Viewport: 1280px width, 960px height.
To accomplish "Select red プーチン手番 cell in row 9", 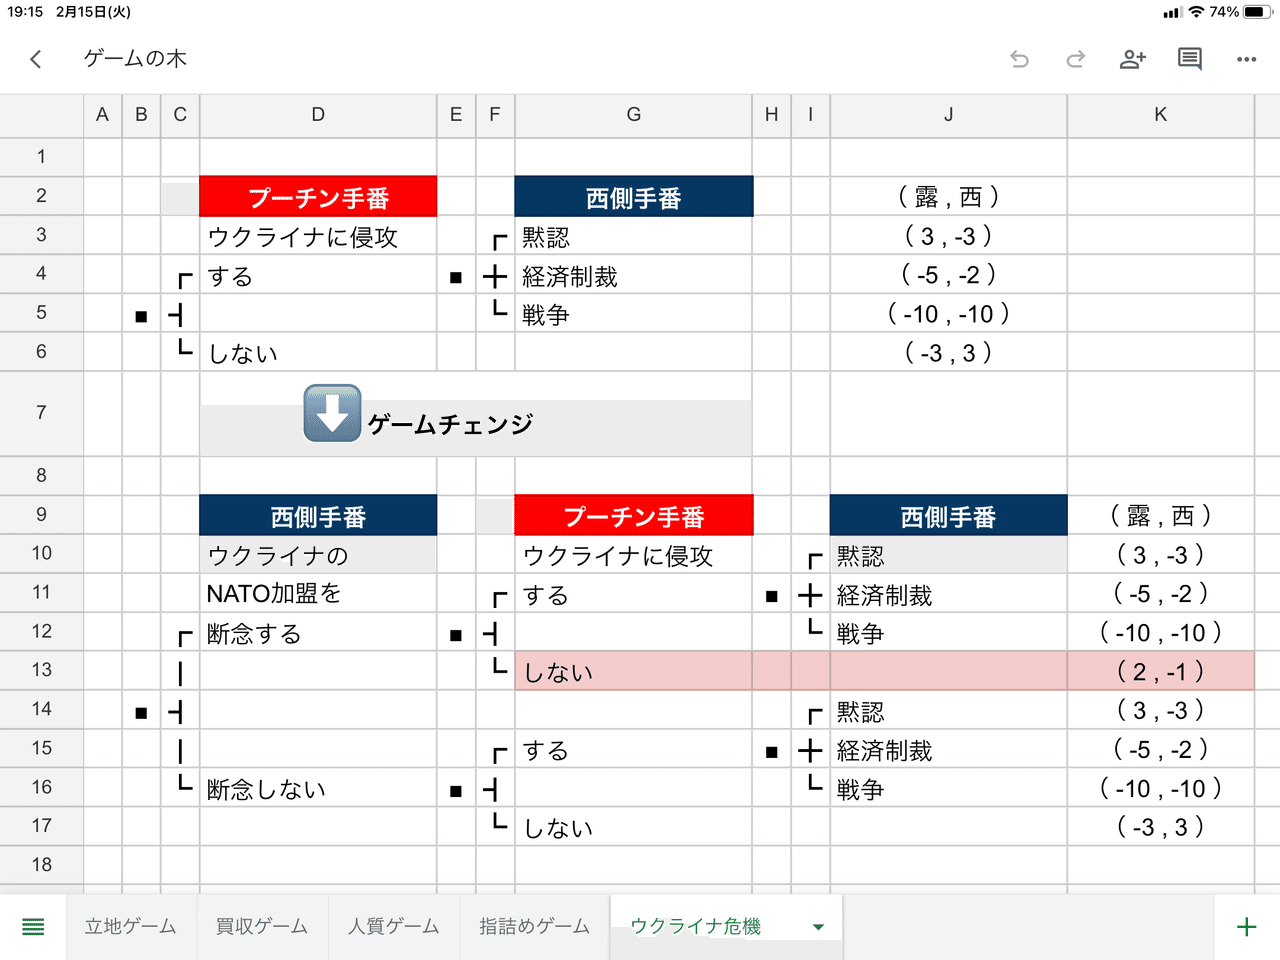I will tap(634, 516).
